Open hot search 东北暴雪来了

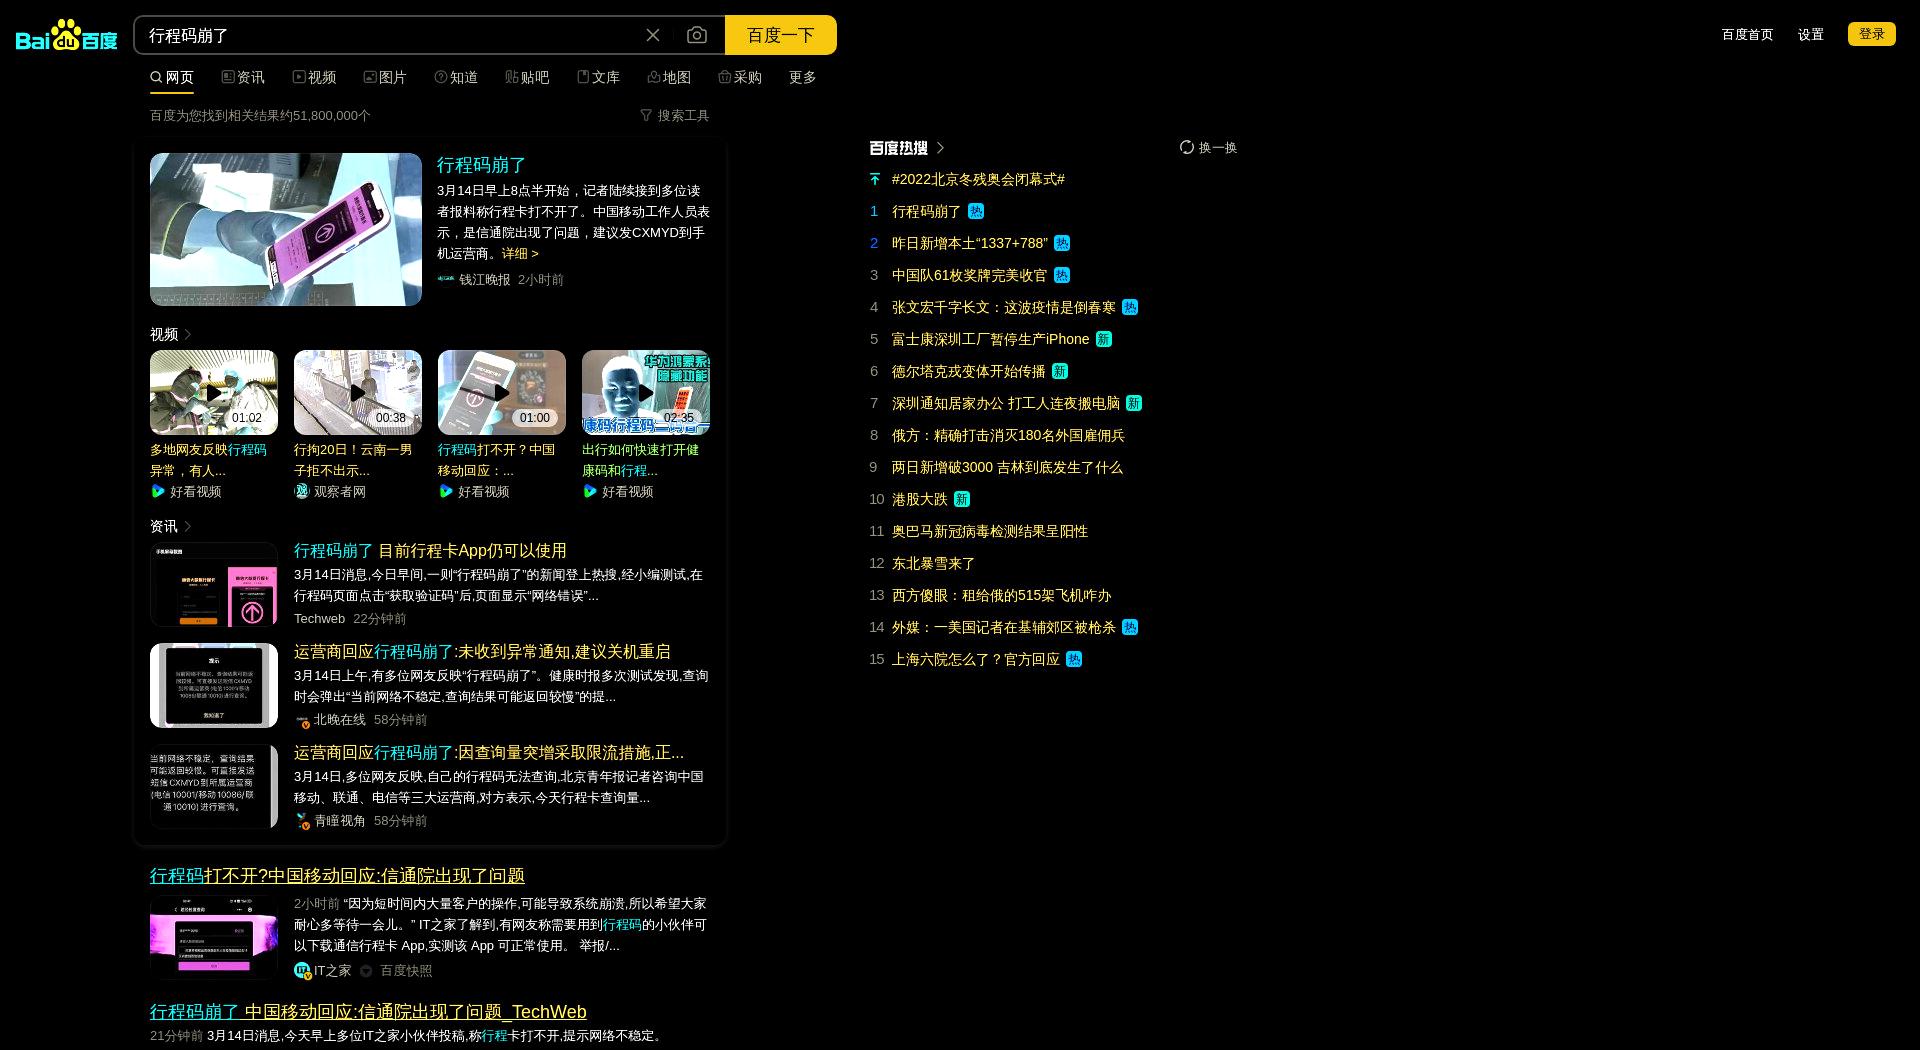(934, 563)
